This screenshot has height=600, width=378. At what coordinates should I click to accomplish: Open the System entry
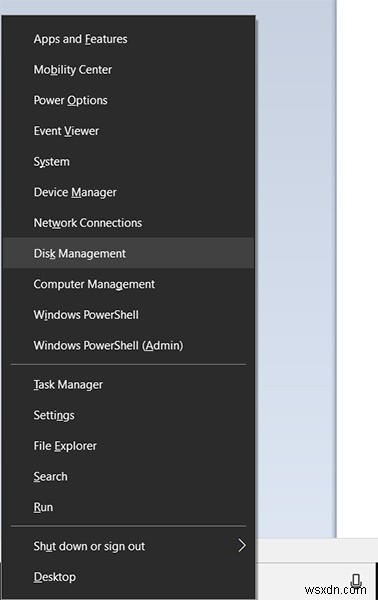tap(128, 161)
